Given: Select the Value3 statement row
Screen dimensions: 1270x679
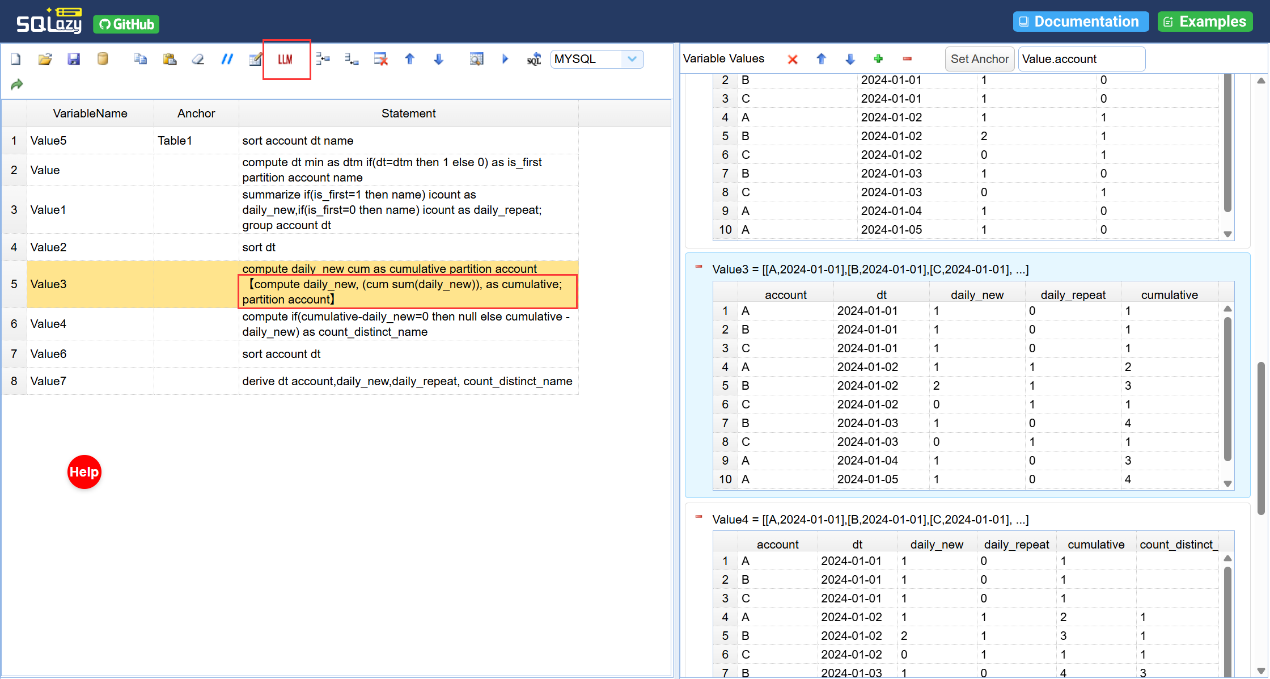Looking at the screenshot, I should [x=290, y=284].
